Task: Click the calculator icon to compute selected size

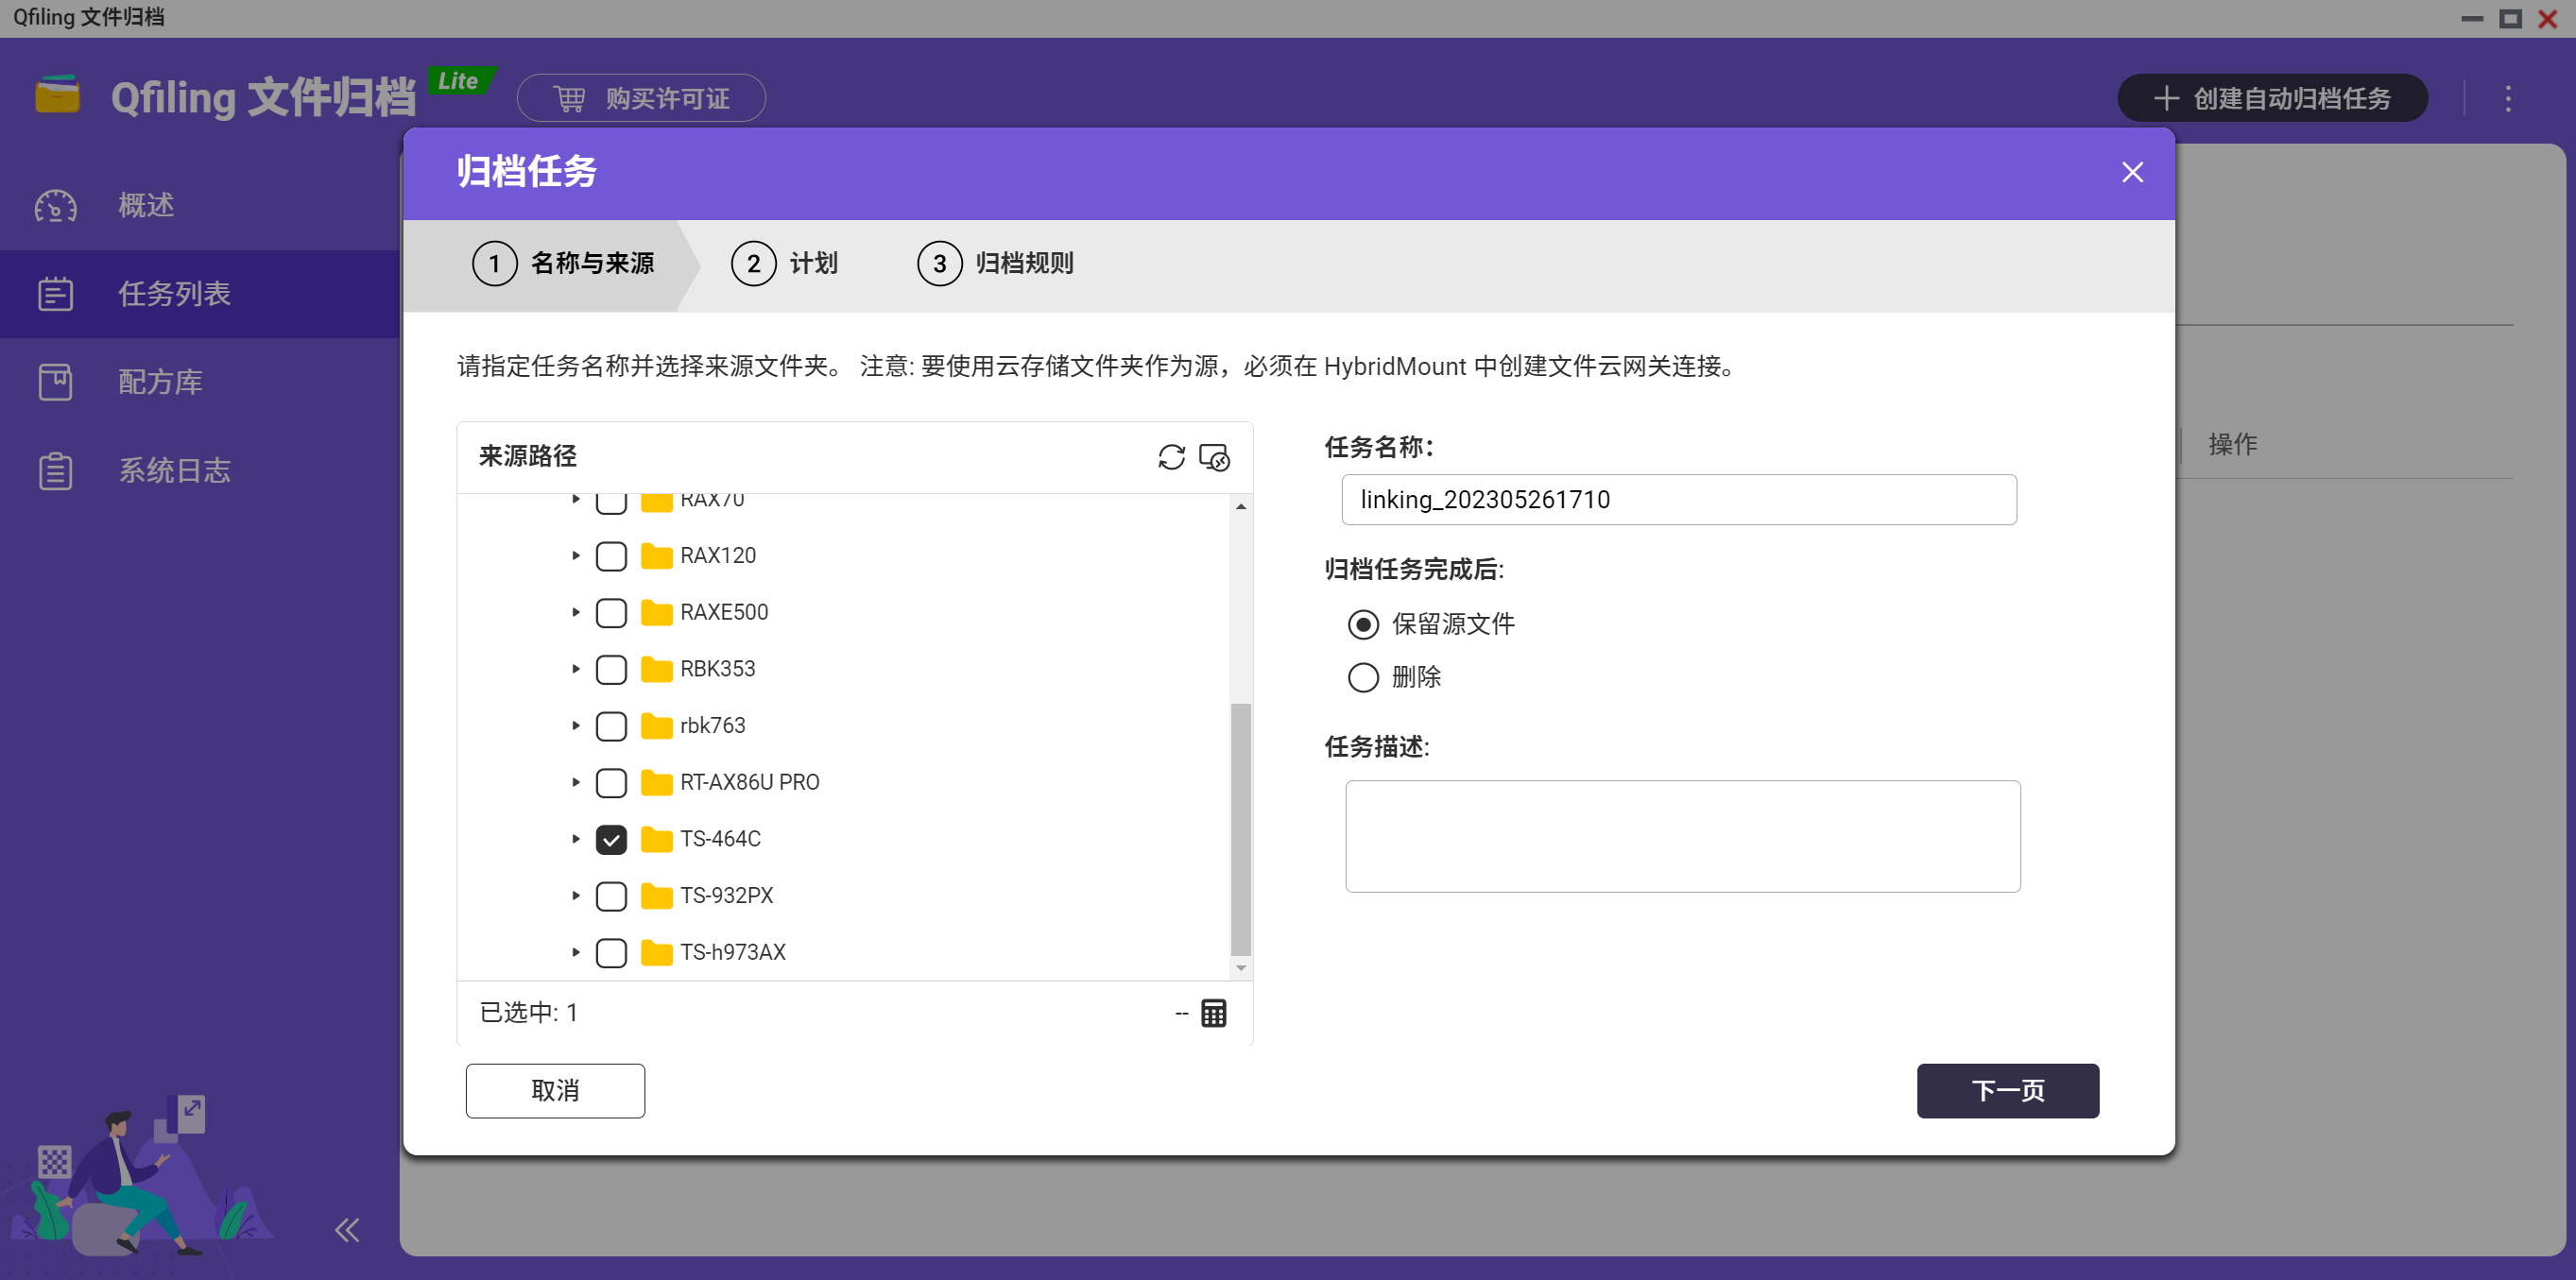Action: [1213, 1013]
